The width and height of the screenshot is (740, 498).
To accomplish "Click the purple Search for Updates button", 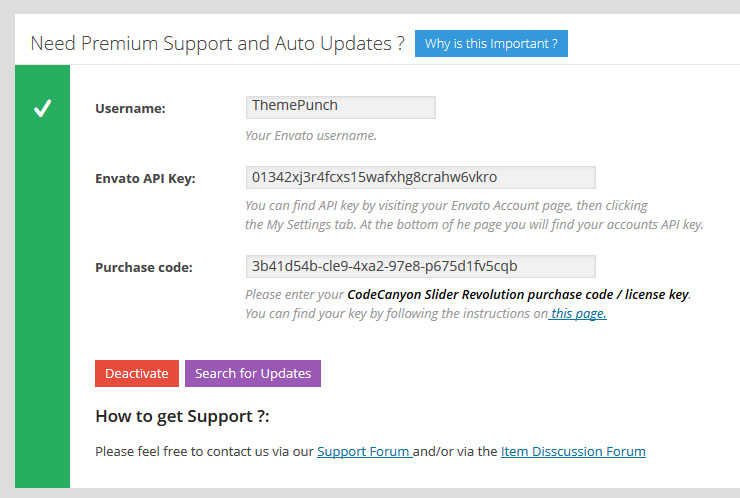I will click(252, 373).
